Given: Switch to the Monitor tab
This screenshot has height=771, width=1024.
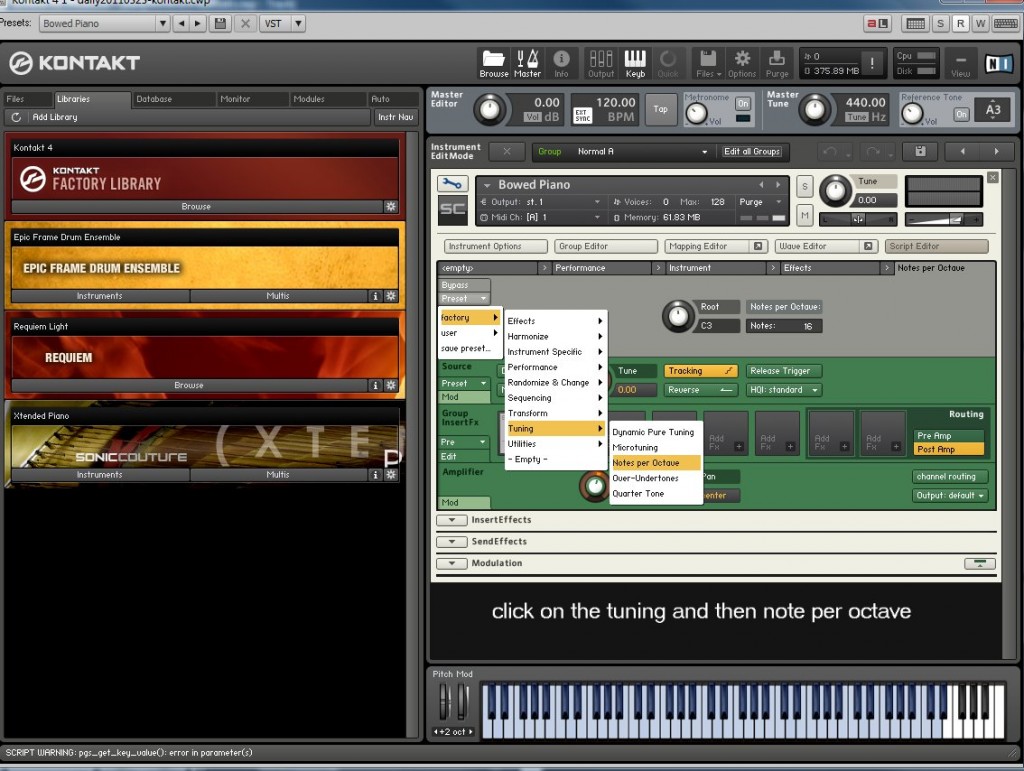Looking at the screenshot, I should (x=252, y=99).
